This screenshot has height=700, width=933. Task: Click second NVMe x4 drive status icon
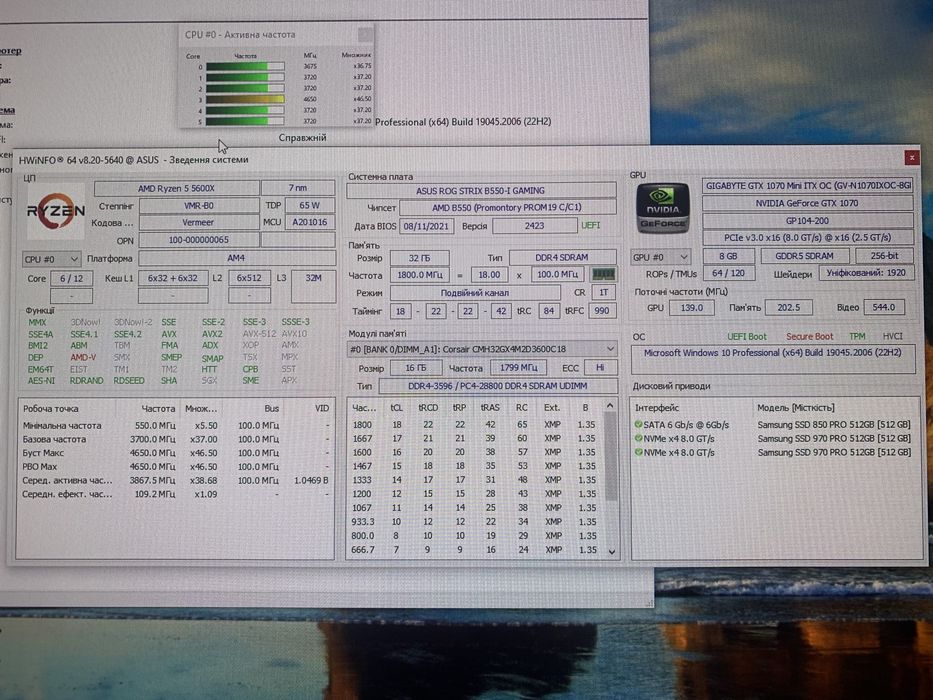click(638, 452)
